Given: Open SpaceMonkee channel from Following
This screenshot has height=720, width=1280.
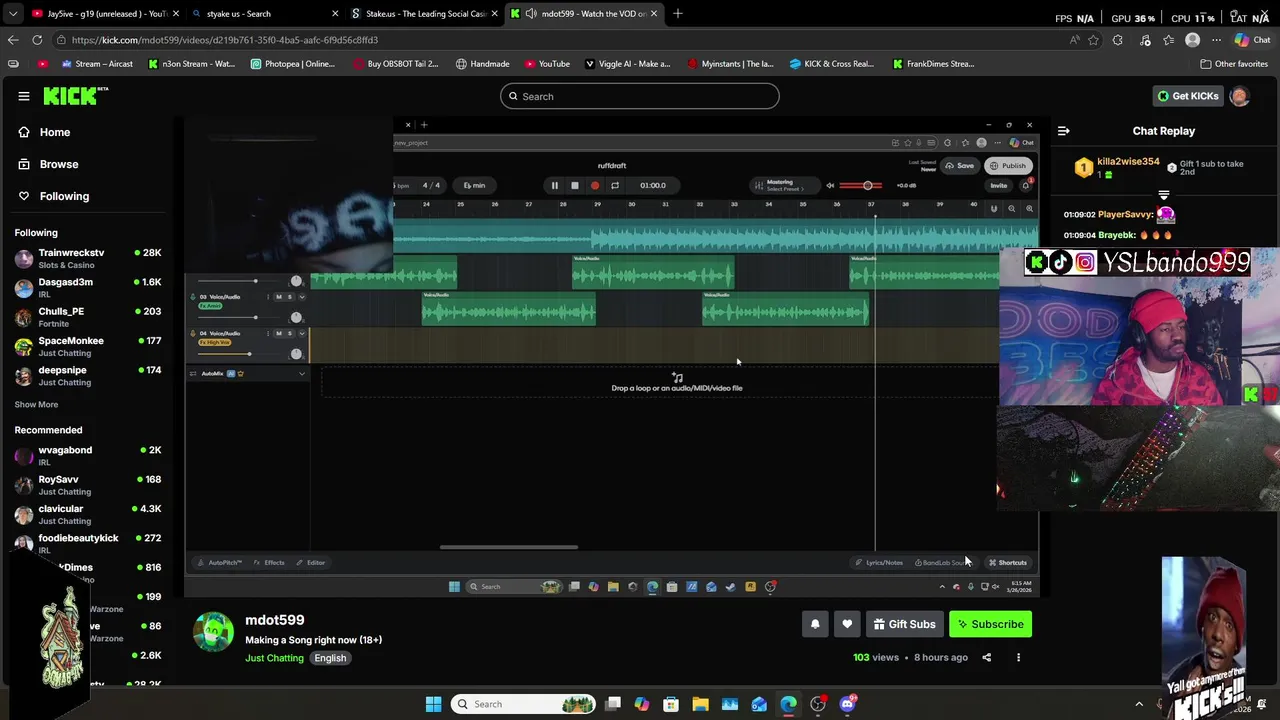Looking at the screenshot, I should [88, 346].
